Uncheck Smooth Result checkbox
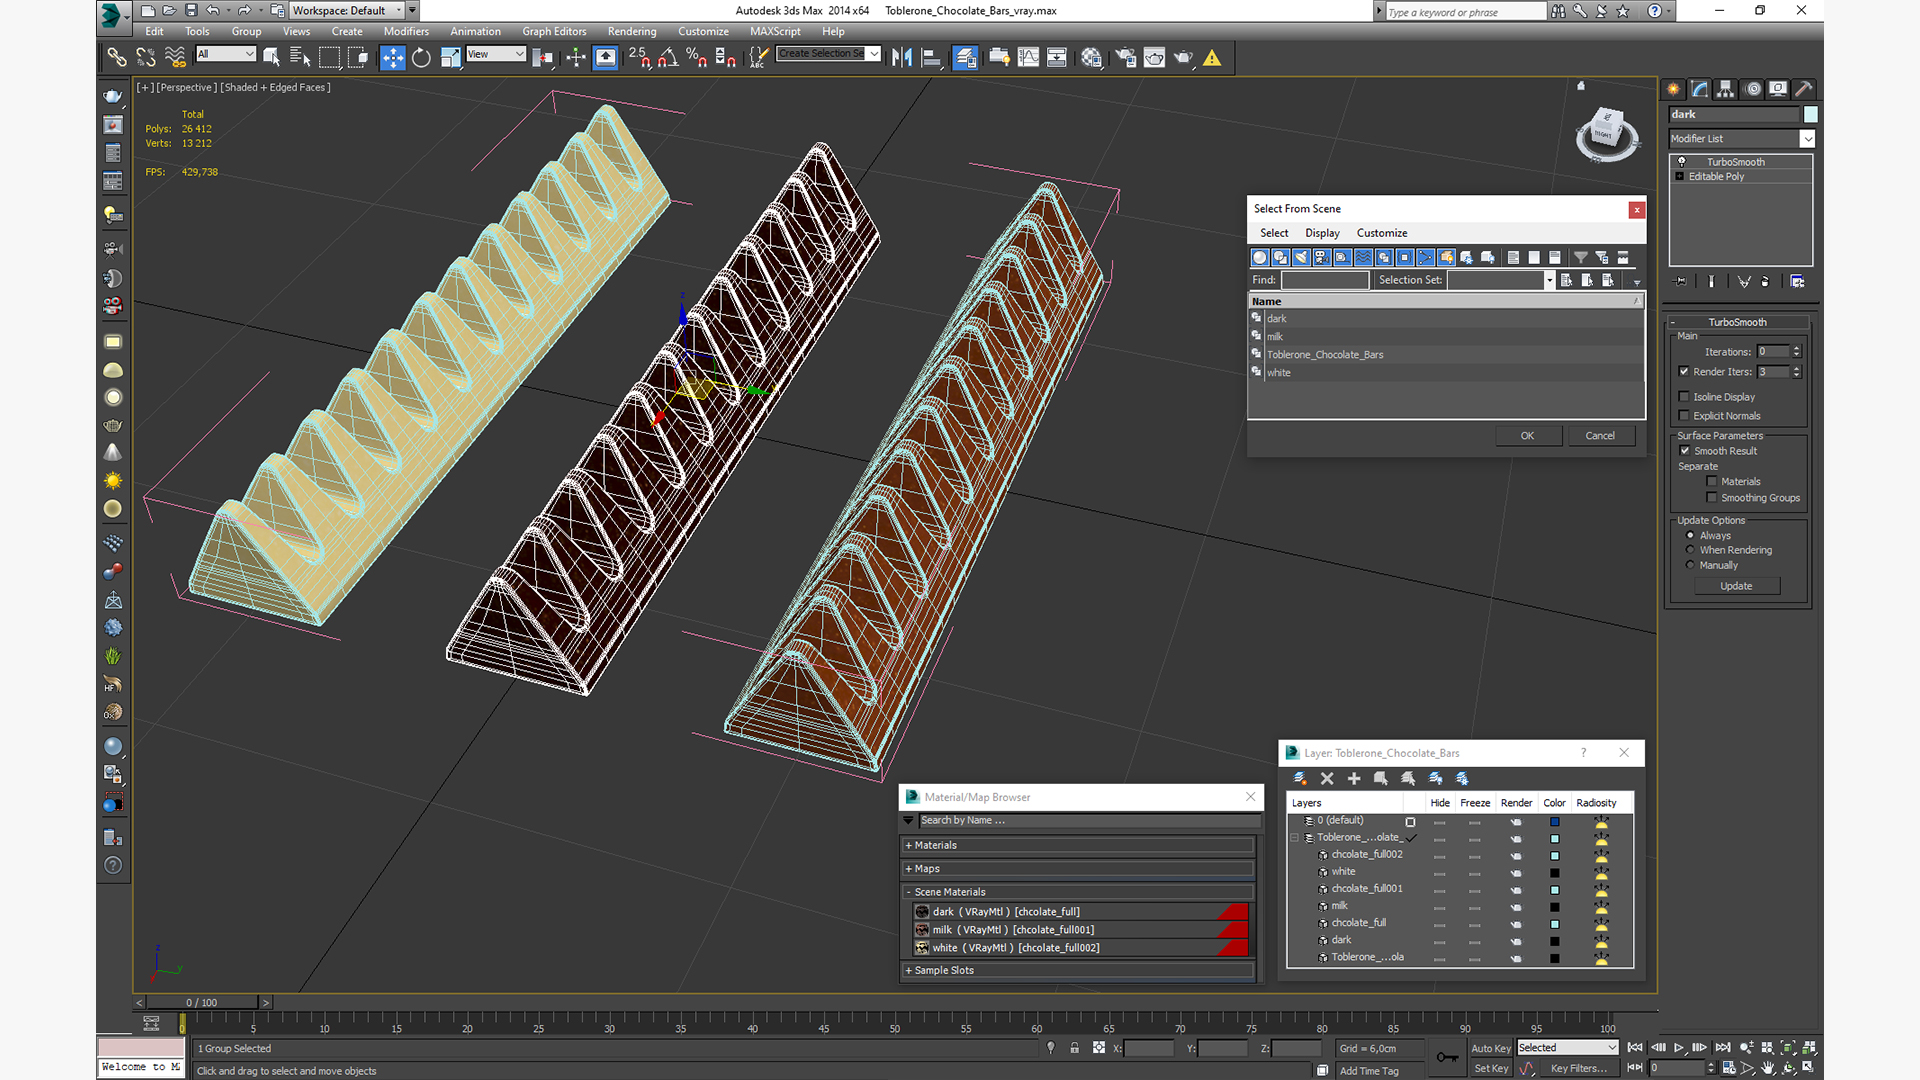This screenshot has width=1920, height=1080. [1685, 451]
